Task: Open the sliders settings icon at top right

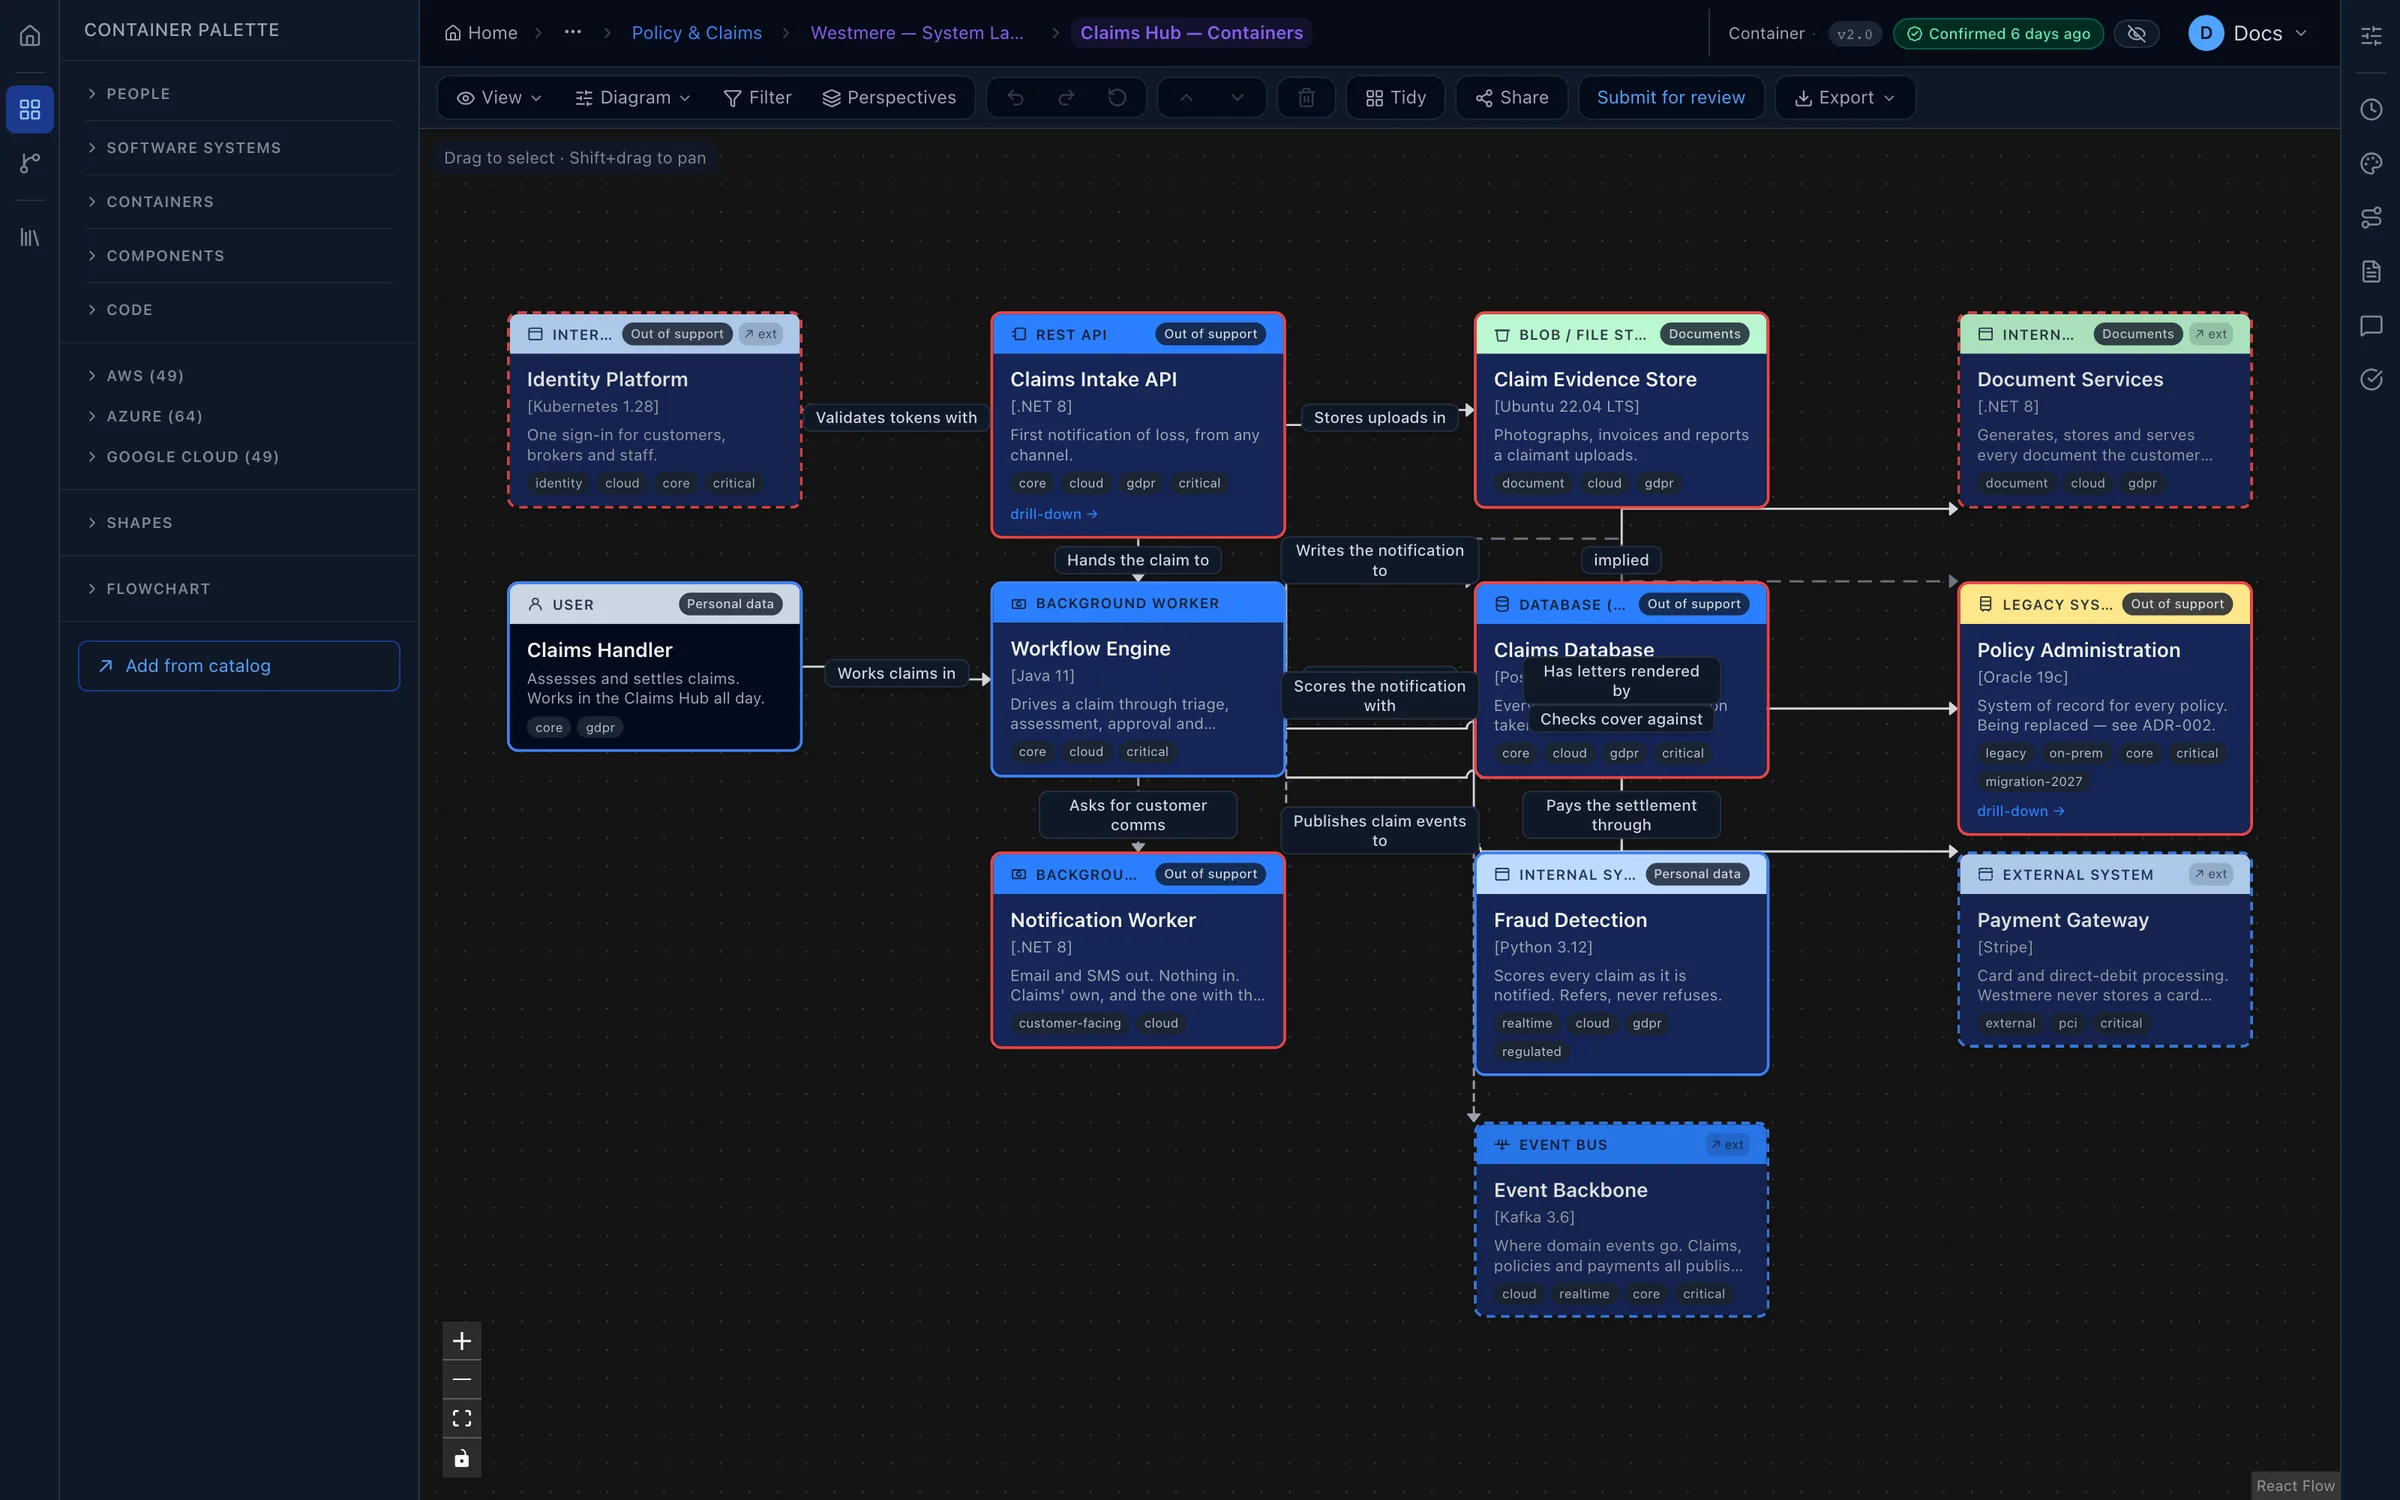Action: [x=2371, y=36]
